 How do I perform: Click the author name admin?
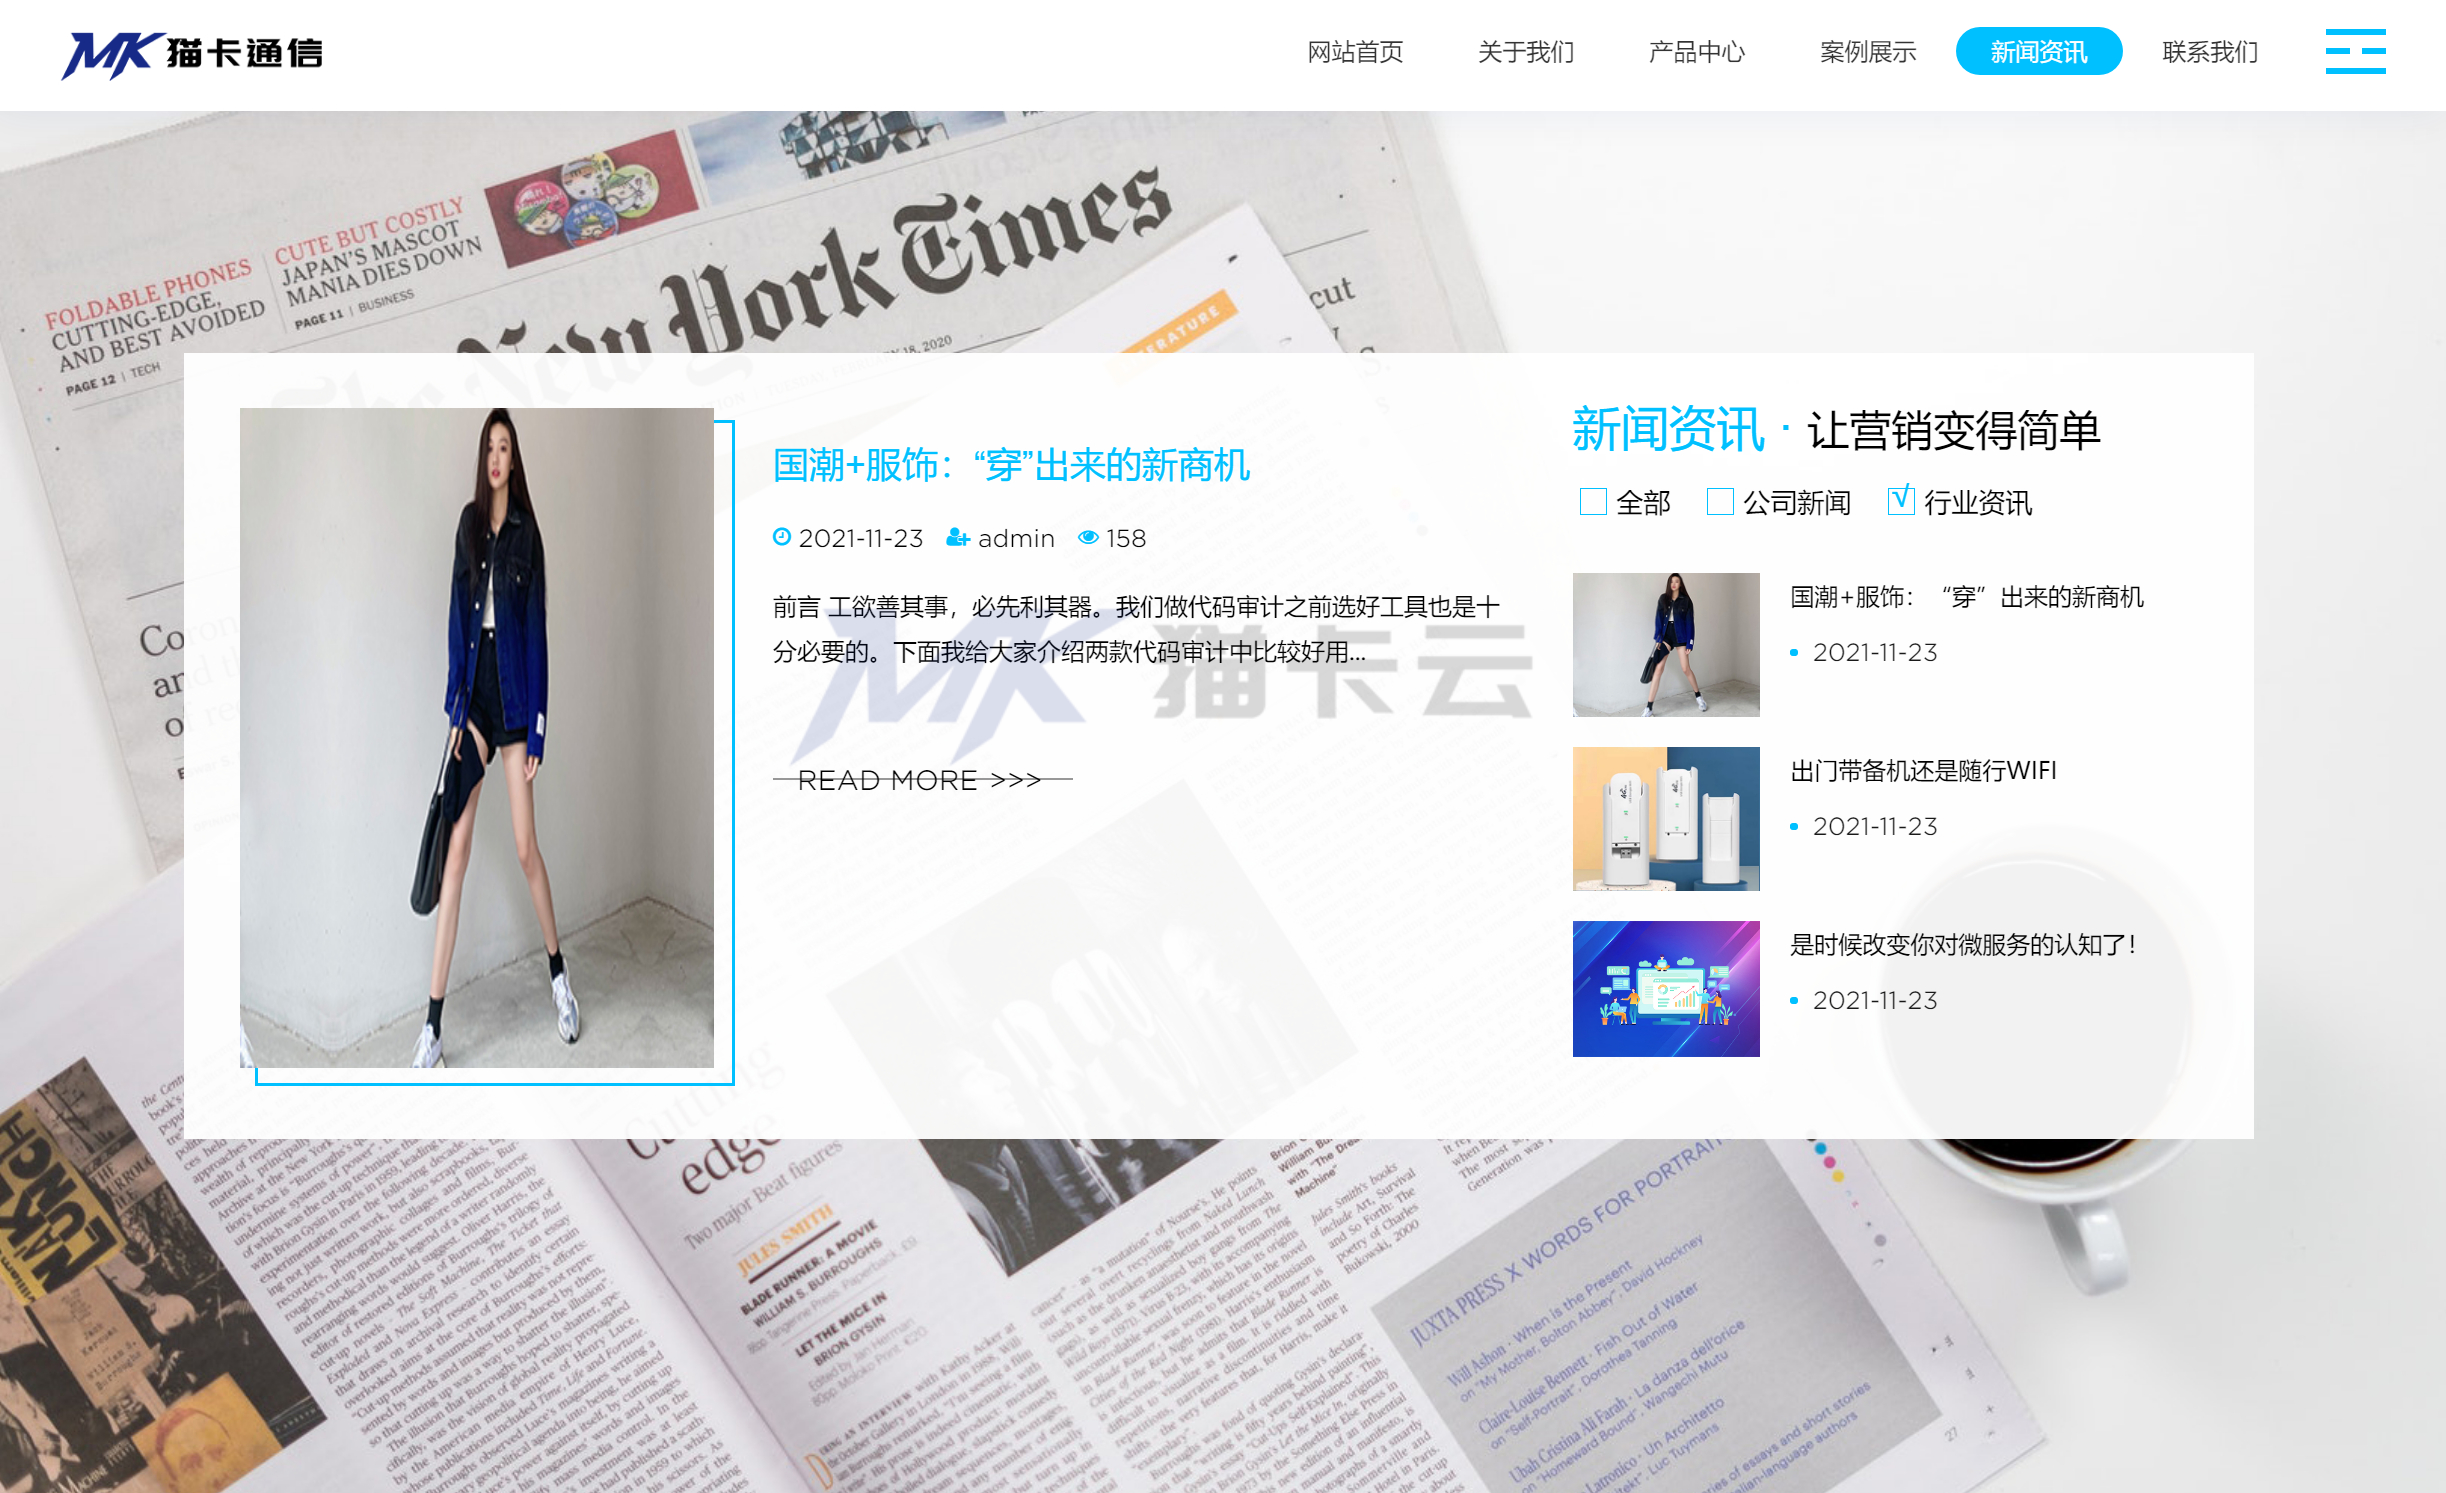pos(1016,539)
